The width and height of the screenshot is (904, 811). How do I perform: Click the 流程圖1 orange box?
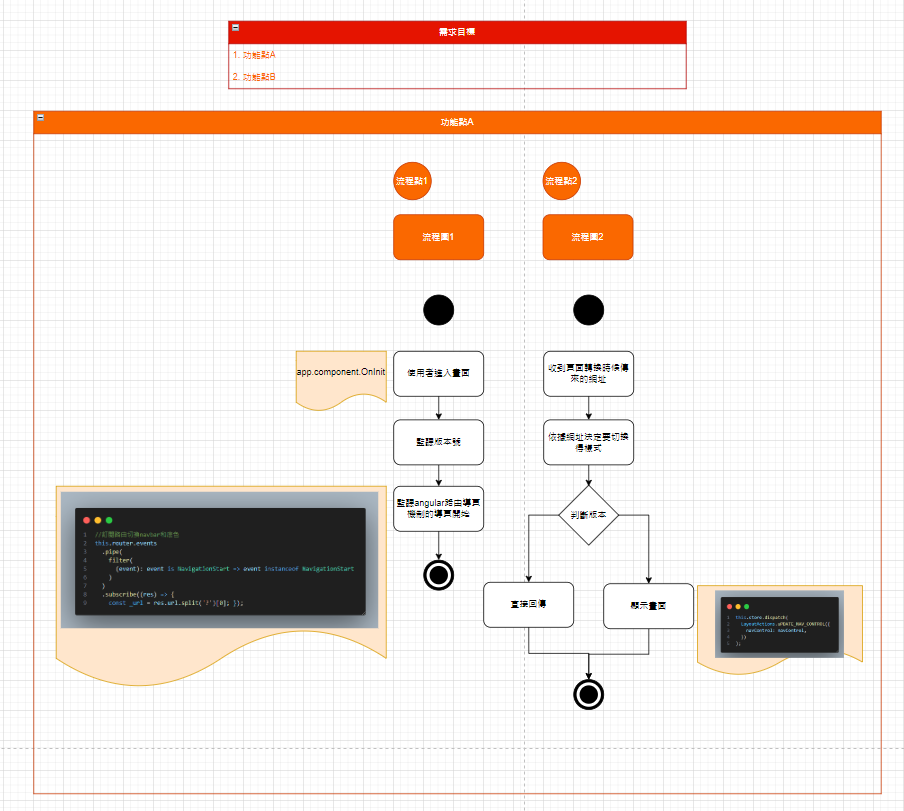(x=438, y=237)
